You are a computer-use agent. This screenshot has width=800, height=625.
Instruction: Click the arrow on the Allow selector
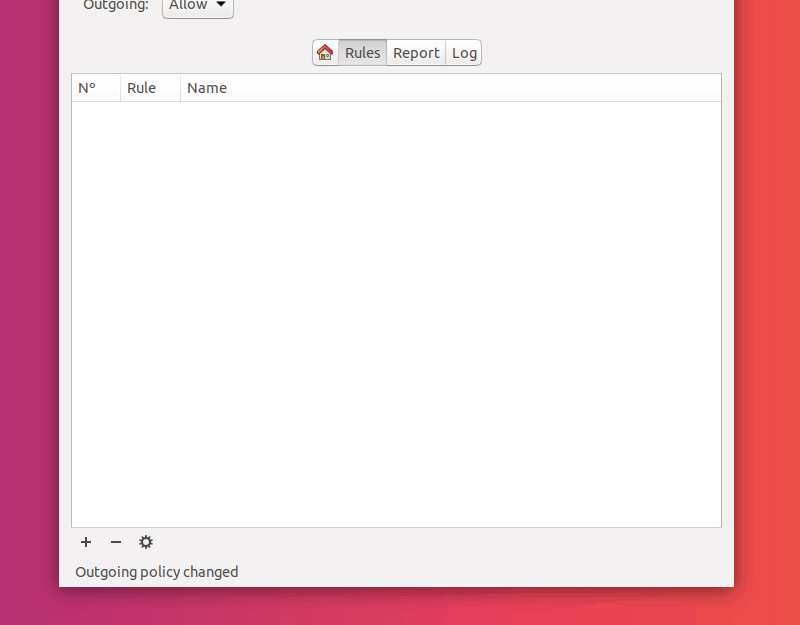pyautogui.click(x=220, y=5)
